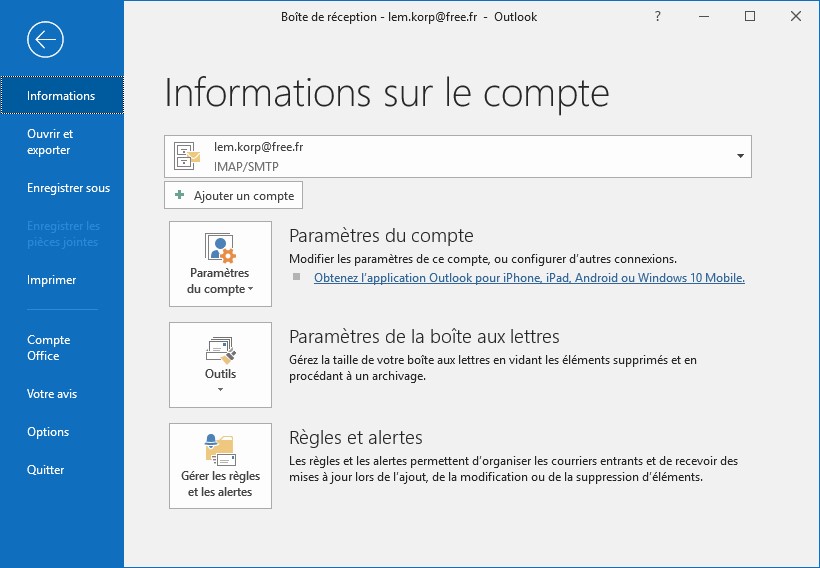
Task: Go to Ouvrir et exporter
Action: click(x=50, y=142)
